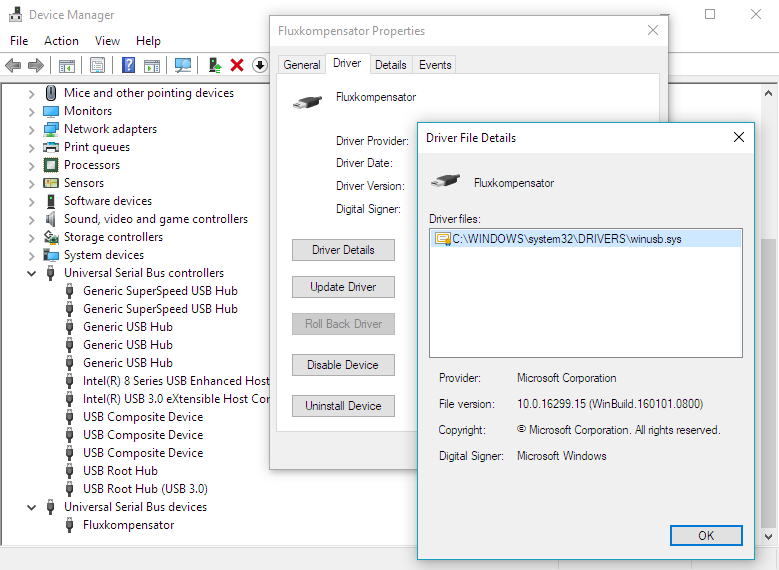779x570 pixels.
Task: Click the scrollbar down arrow
Action: coord(768,537)
